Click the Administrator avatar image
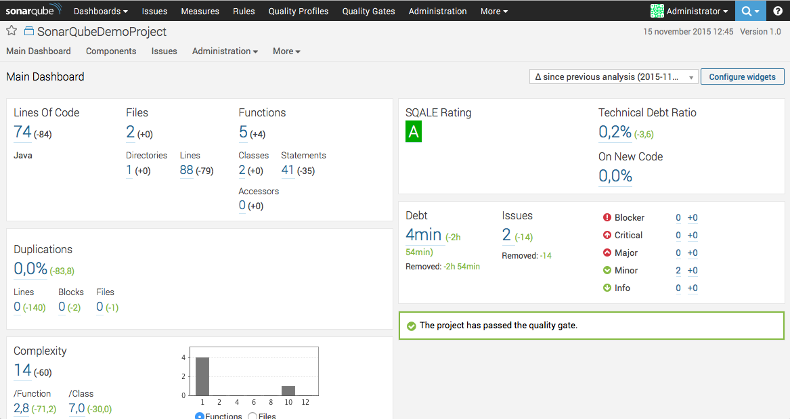 pos(657,11)
